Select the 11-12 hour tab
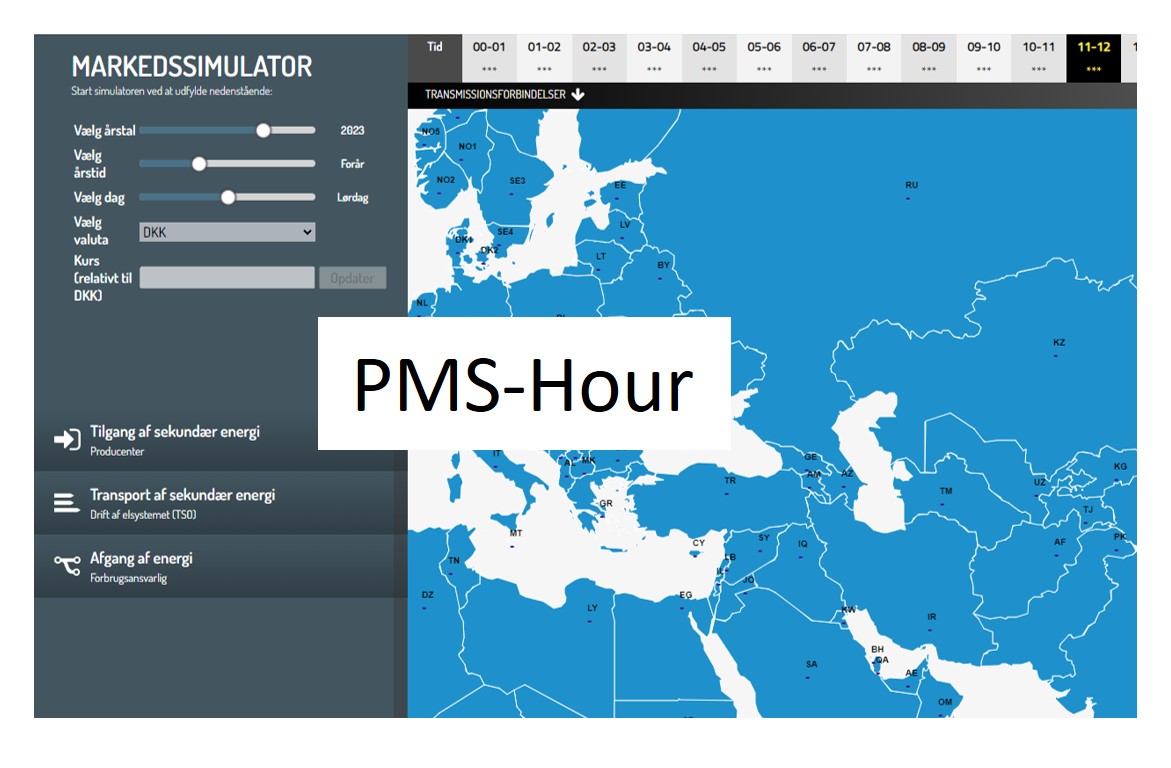 click(1093, 57)
